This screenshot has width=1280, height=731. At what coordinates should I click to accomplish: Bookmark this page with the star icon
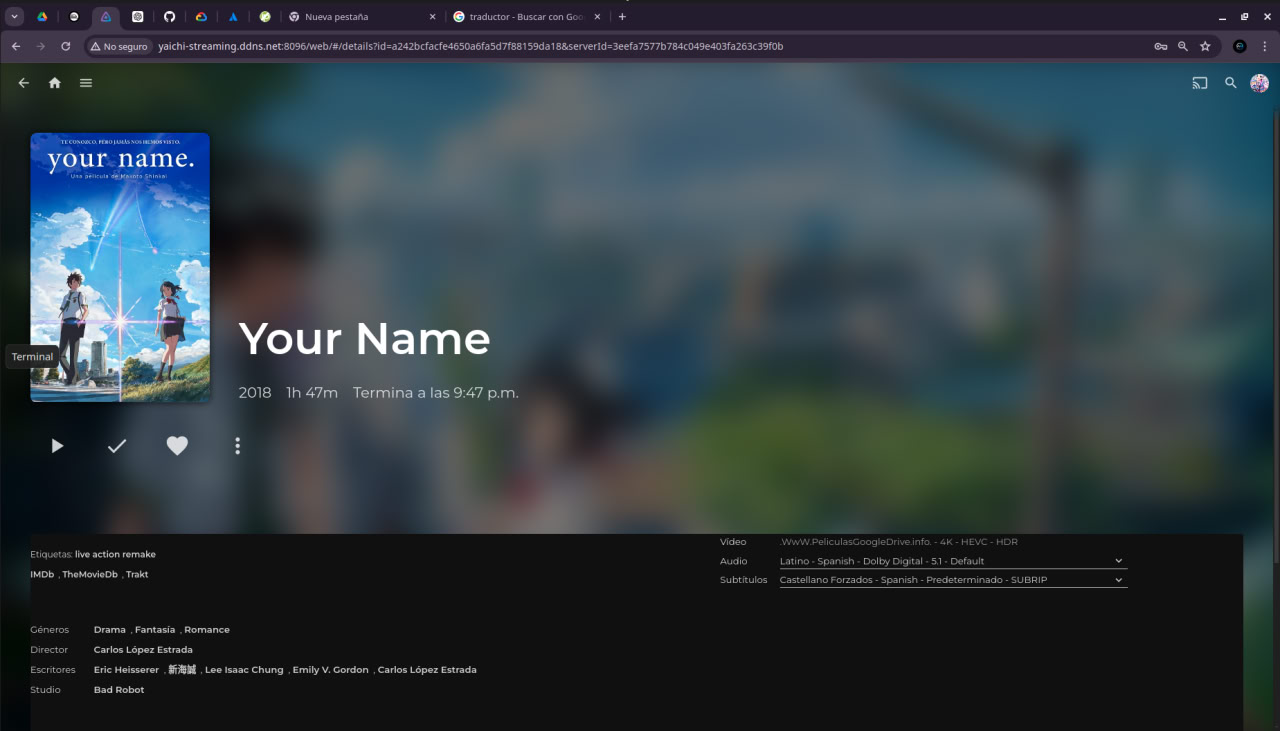click(1205, 46)
